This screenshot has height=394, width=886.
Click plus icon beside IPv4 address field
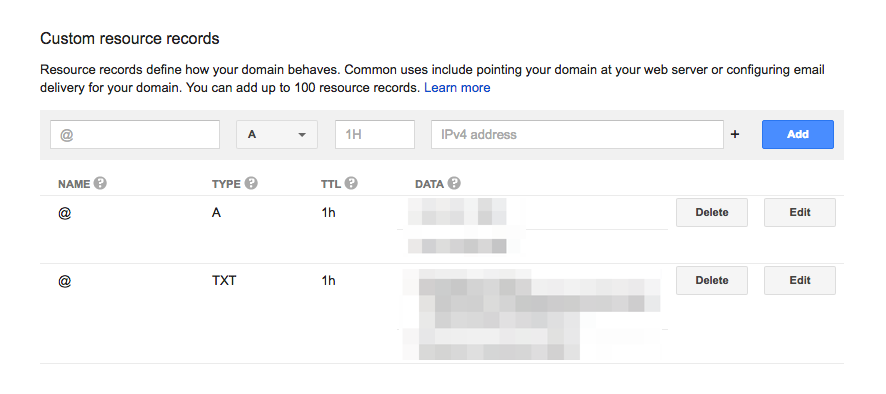pos(735,135)
